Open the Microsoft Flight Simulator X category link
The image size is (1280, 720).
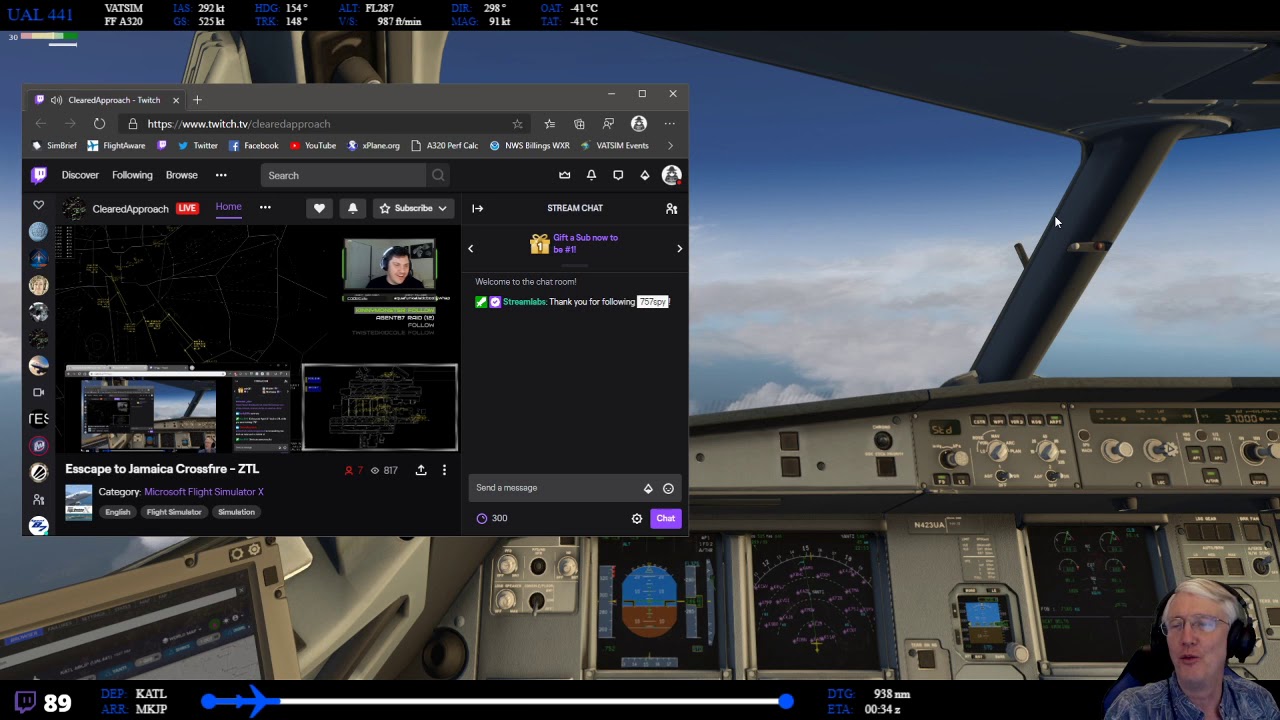204,492
